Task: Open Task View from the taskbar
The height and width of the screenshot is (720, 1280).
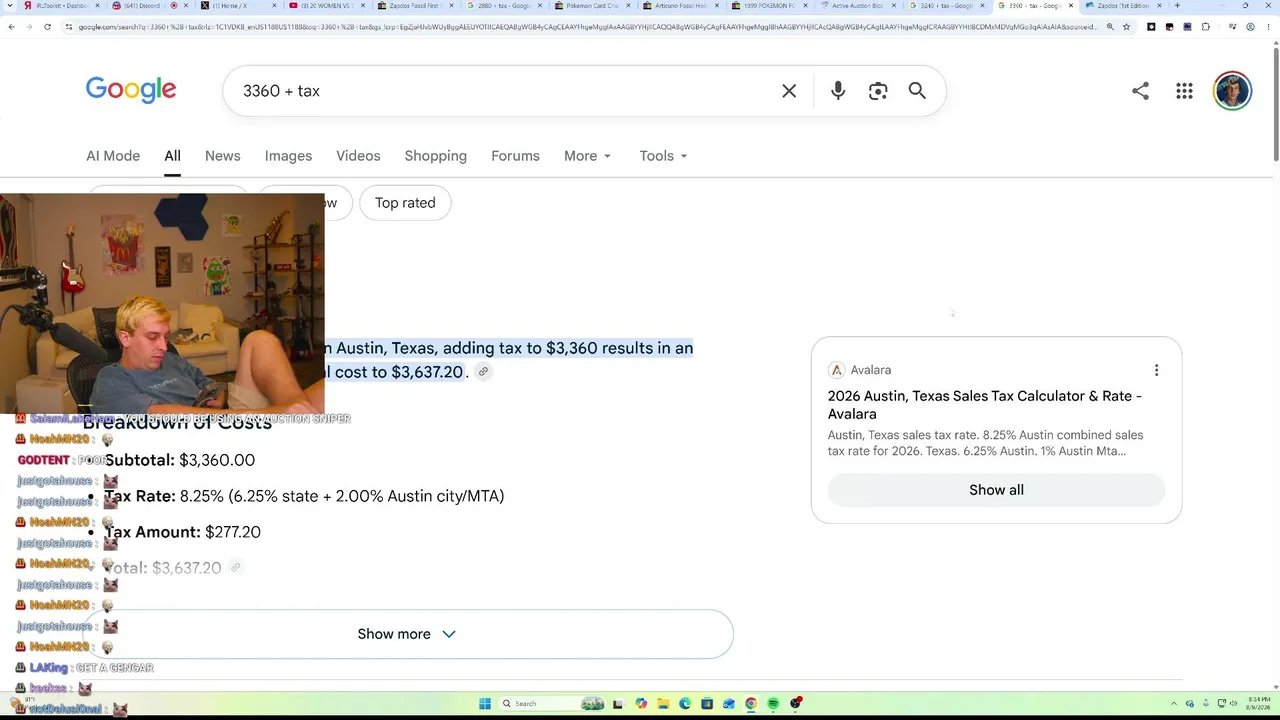Action: 619,703
